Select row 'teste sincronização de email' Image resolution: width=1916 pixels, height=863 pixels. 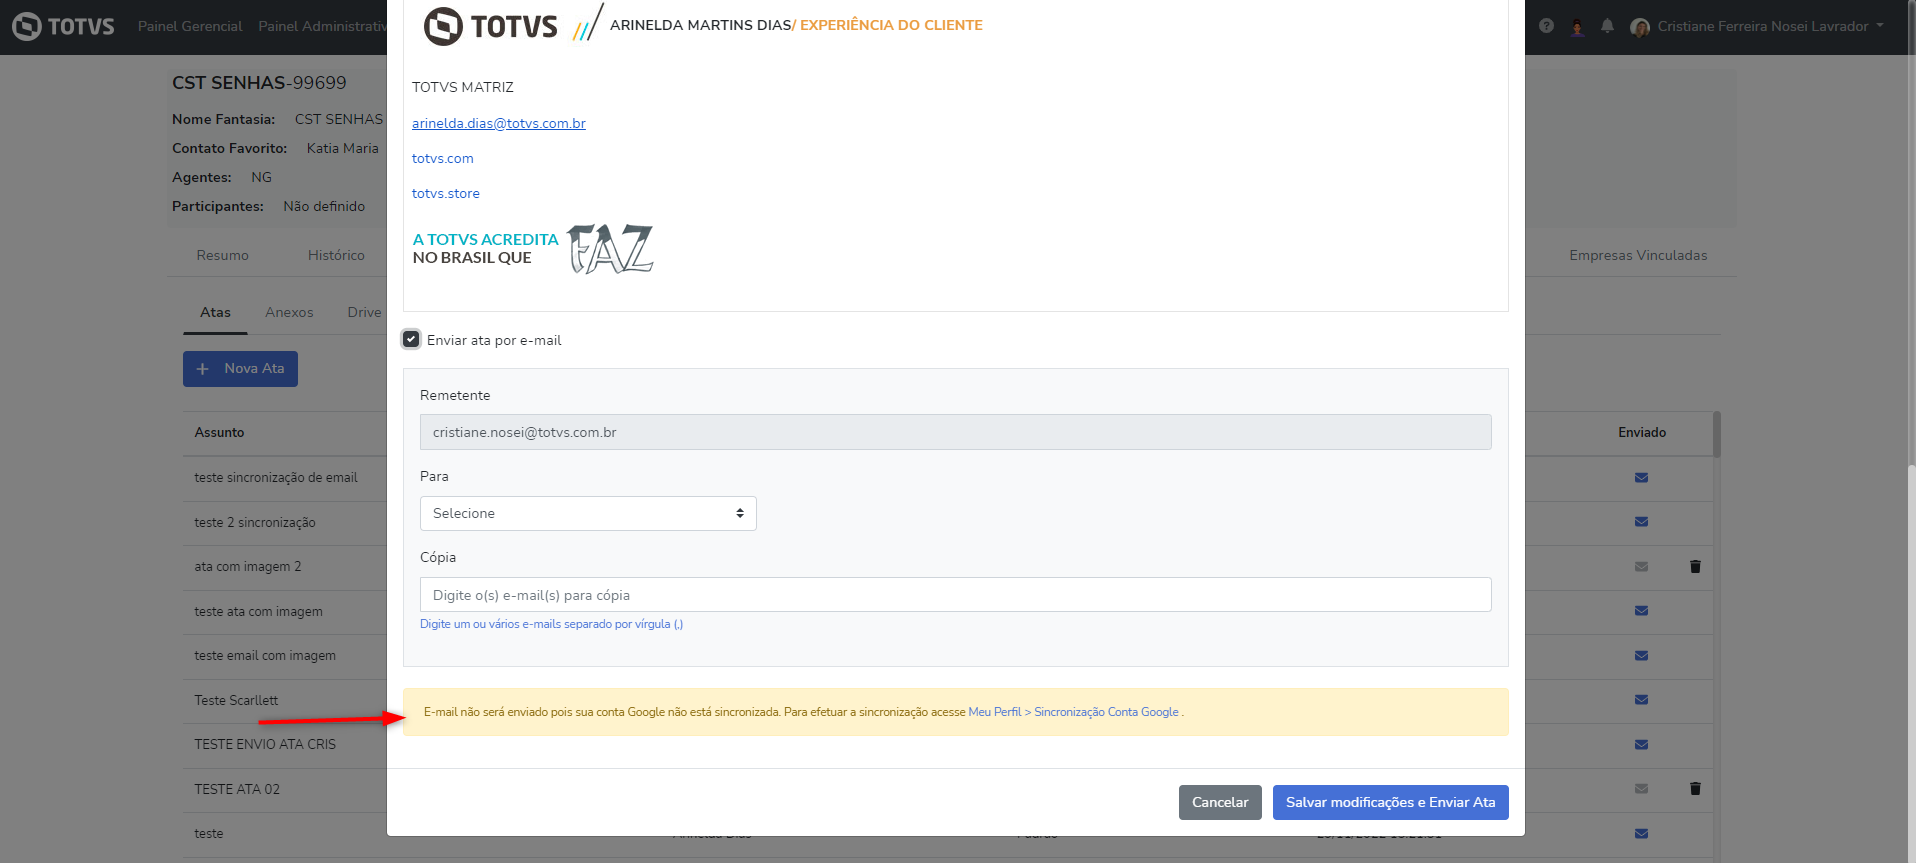point(276,478)
